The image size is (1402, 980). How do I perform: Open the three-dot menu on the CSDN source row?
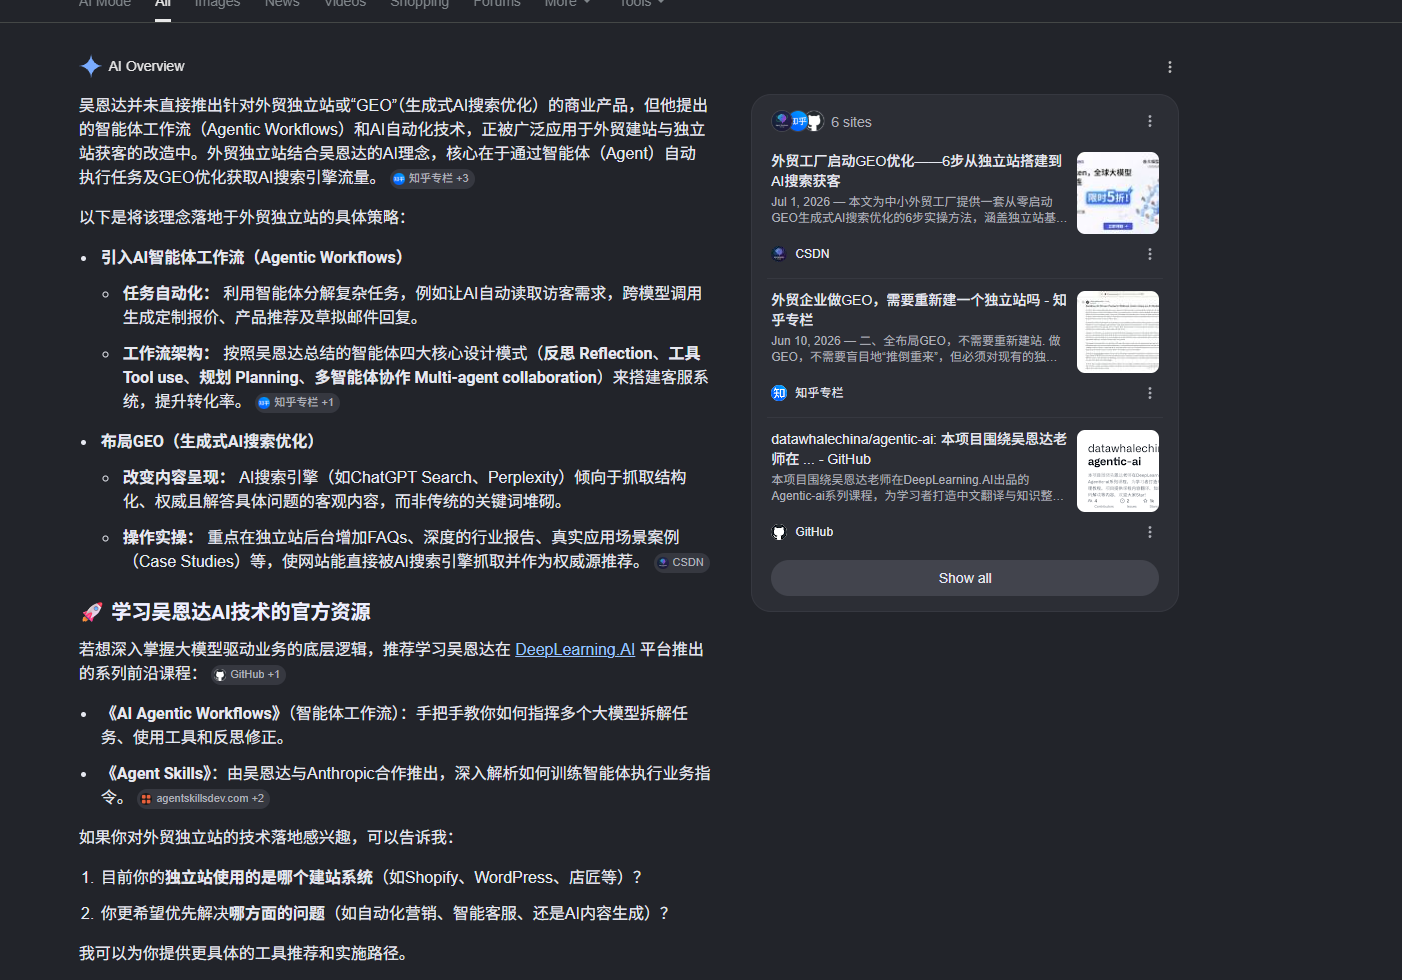point(1149,254)
